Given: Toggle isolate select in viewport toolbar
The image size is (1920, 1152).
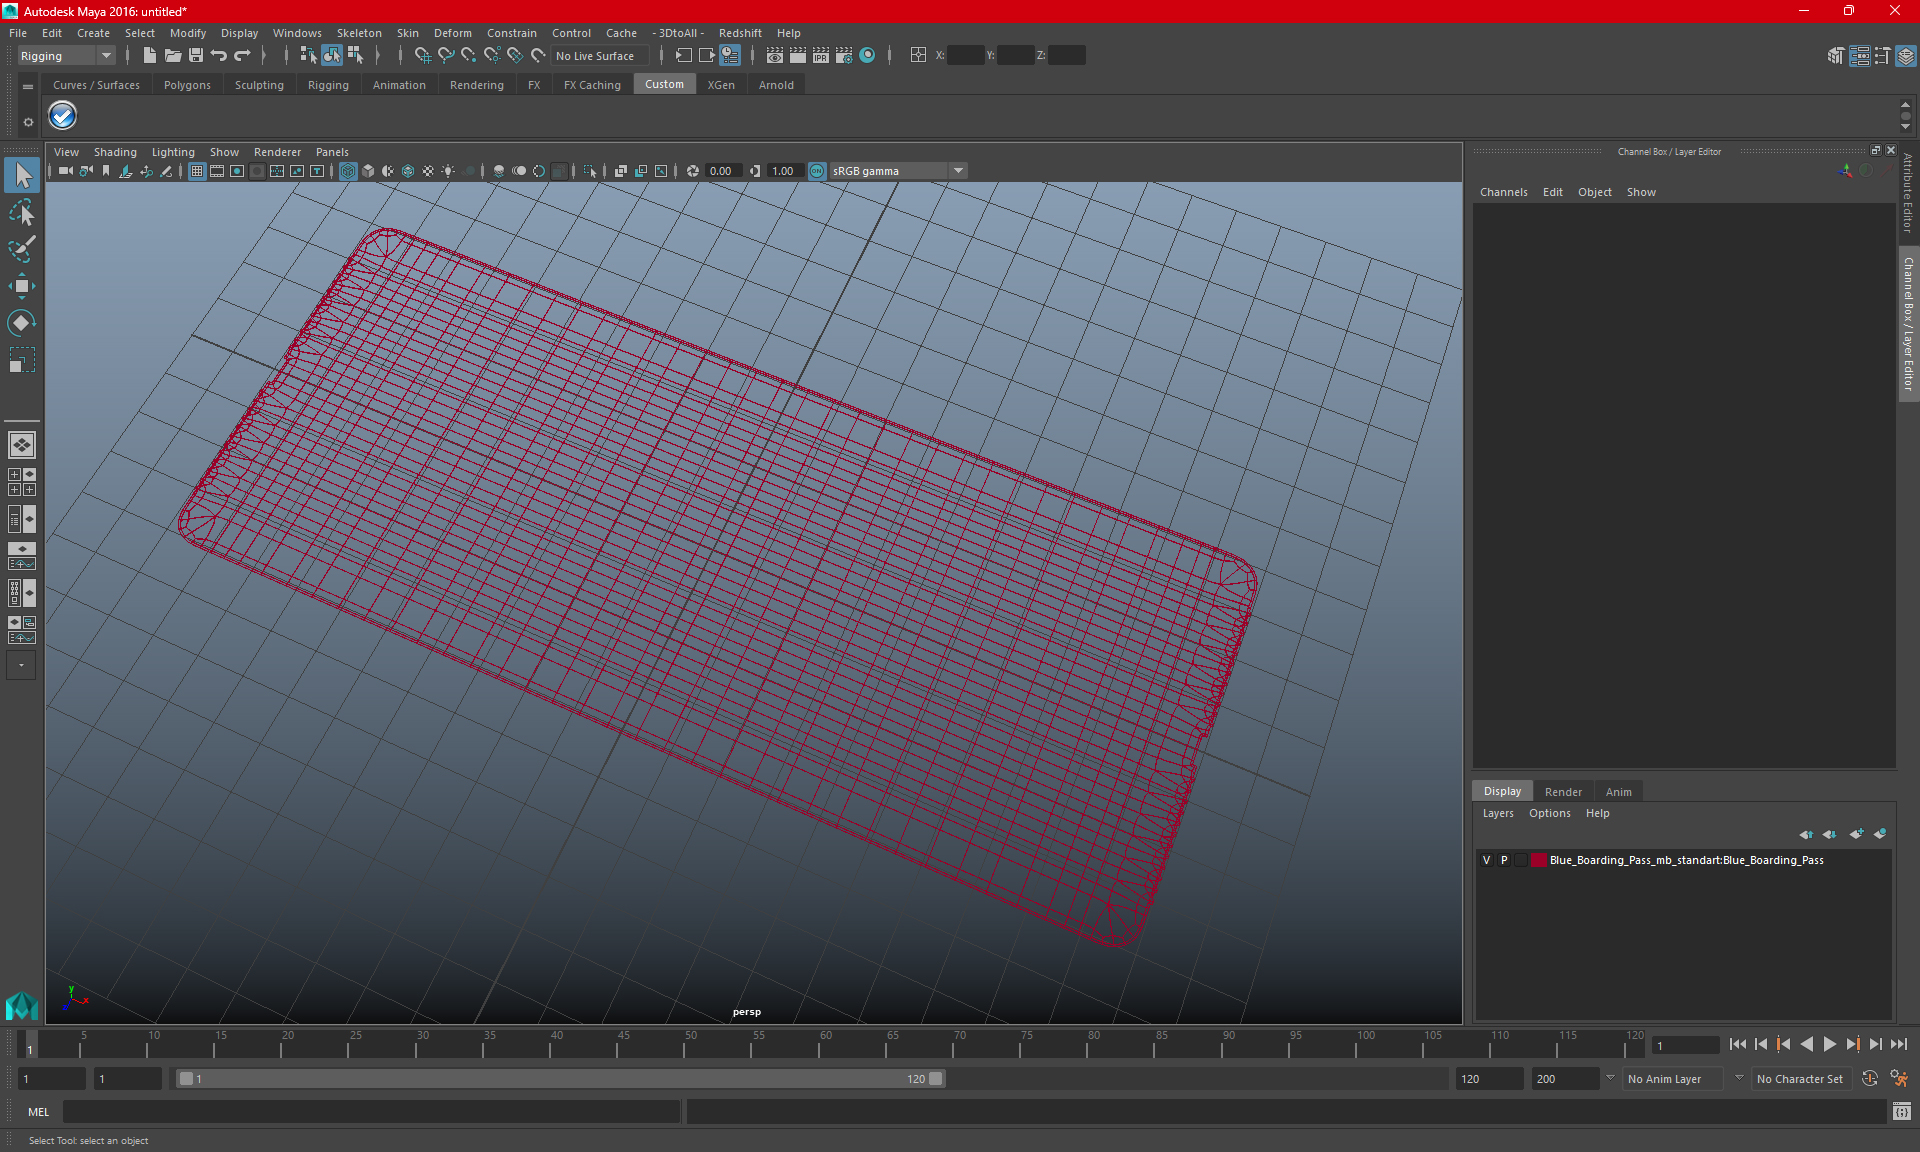Looking at the screenshot, I should pos(590,171).
